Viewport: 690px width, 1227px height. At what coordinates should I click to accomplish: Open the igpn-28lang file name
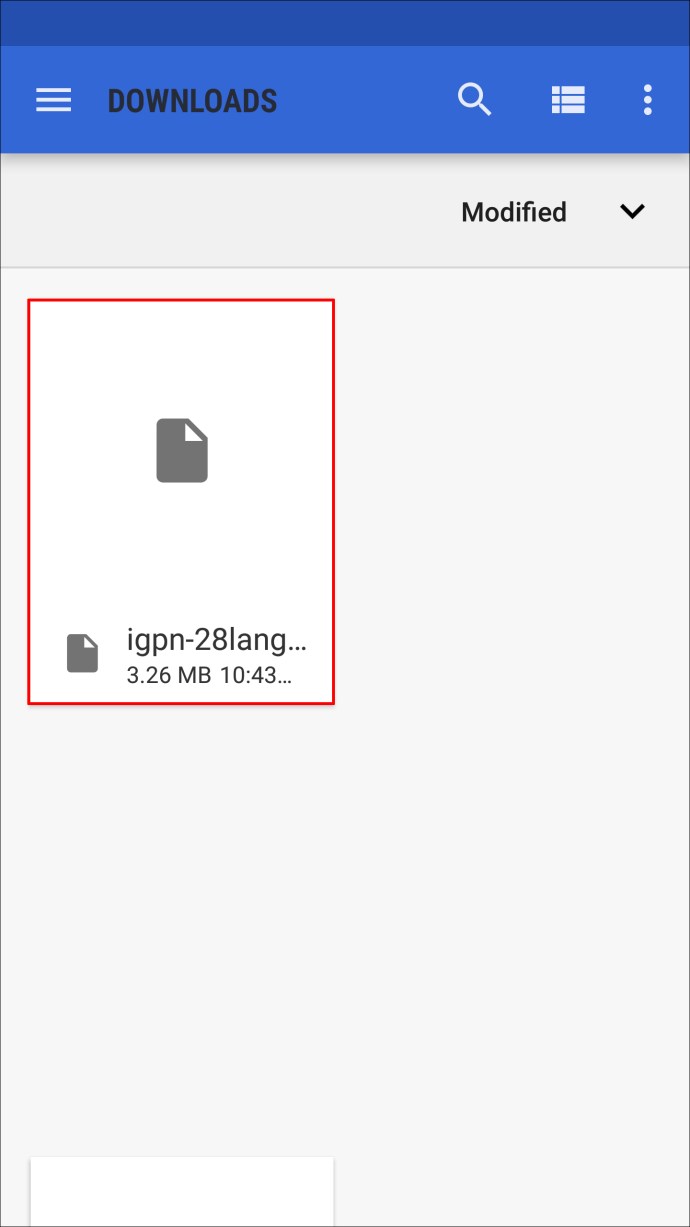point(217,640)
